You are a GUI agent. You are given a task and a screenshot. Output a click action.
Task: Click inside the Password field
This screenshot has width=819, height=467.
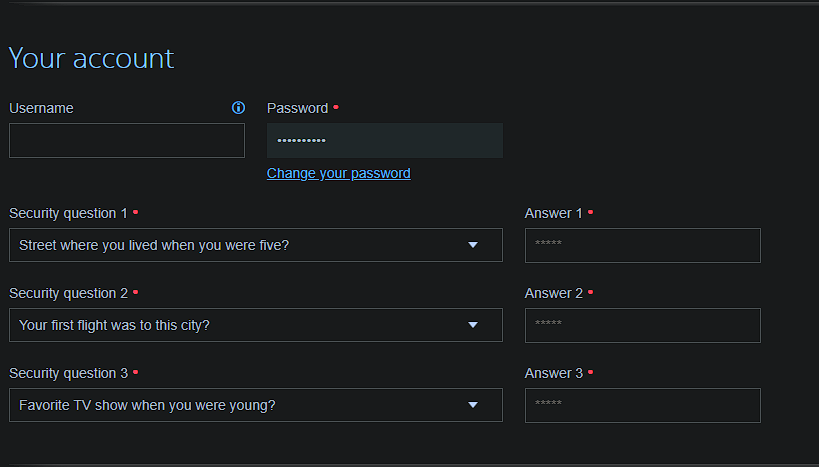(384, 141)
